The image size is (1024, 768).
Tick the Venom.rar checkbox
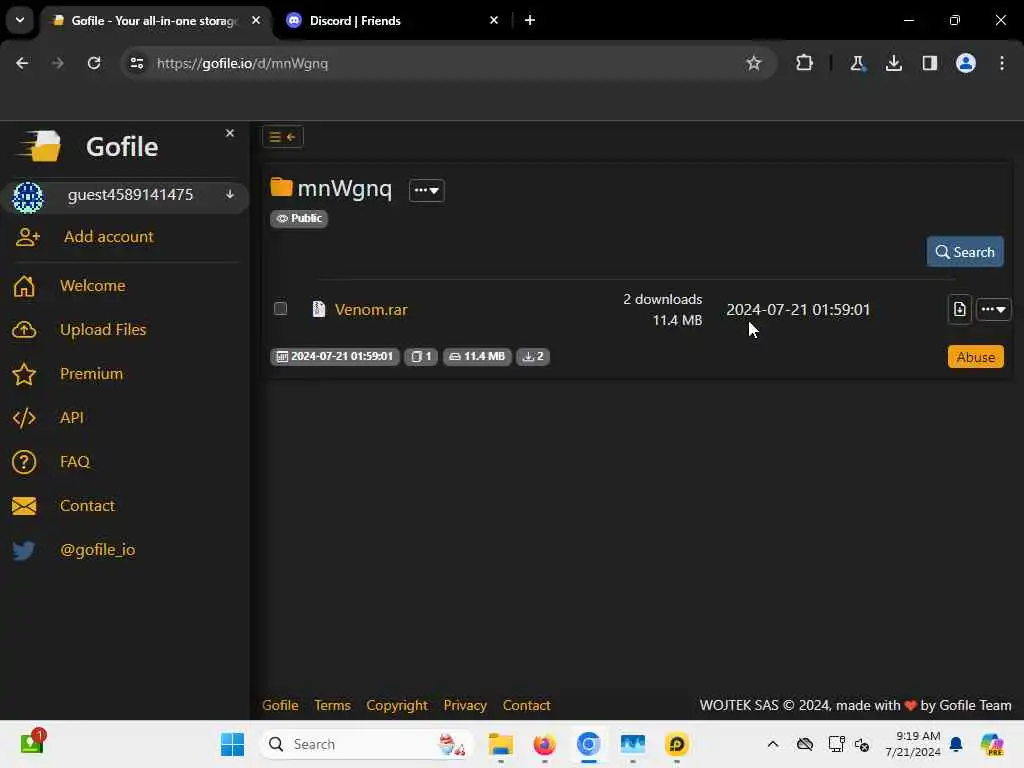coord(280,308)
